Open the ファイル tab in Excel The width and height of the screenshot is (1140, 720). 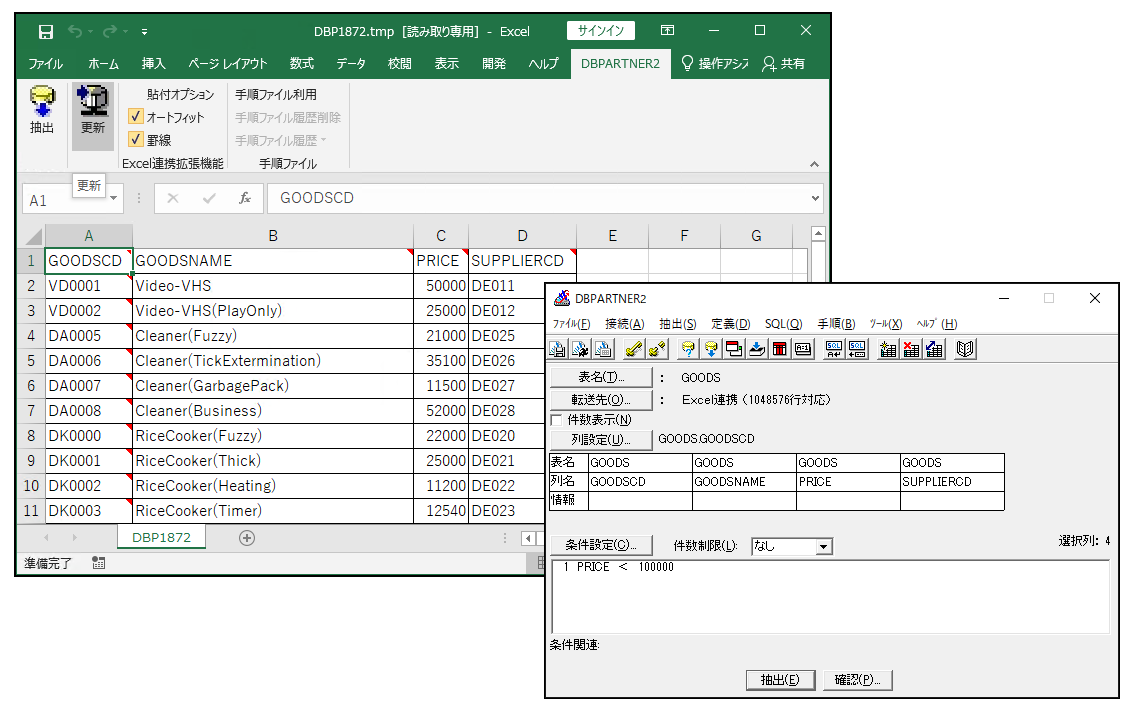point(46,64)
